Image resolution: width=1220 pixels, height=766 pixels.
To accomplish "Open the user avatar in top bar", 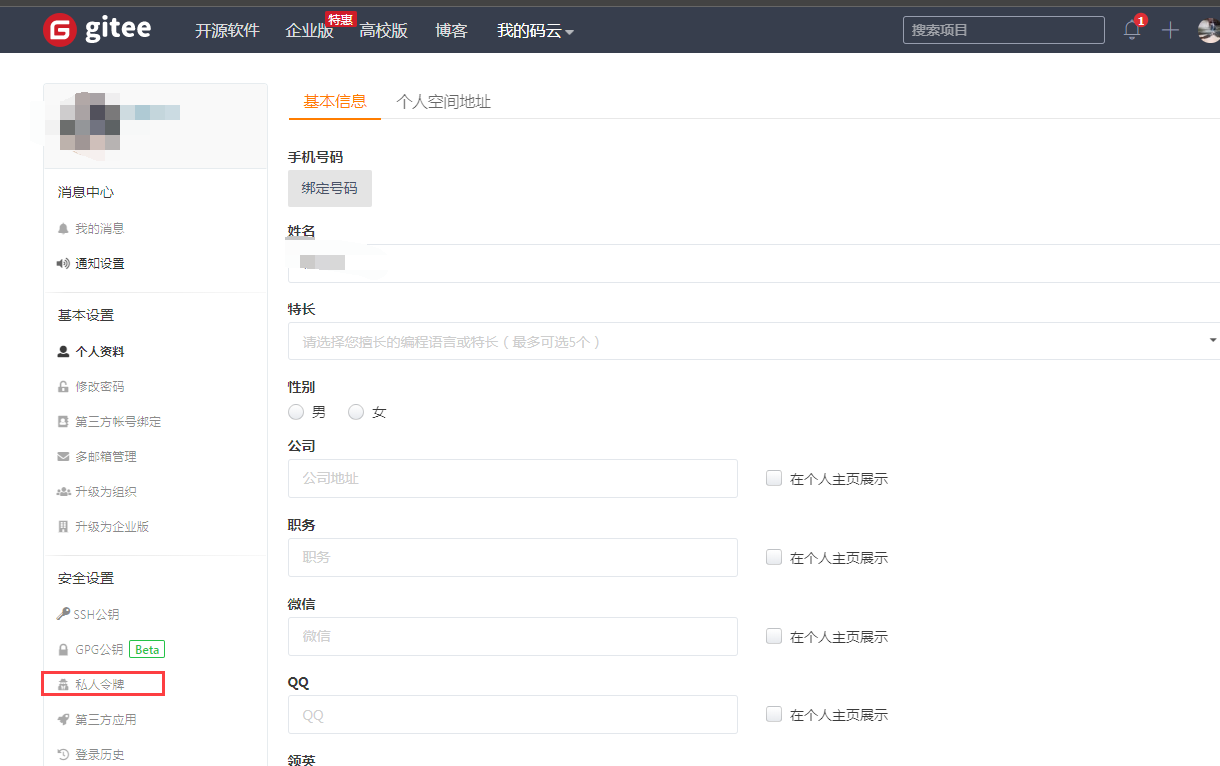I will click(x=1208, y=30).
